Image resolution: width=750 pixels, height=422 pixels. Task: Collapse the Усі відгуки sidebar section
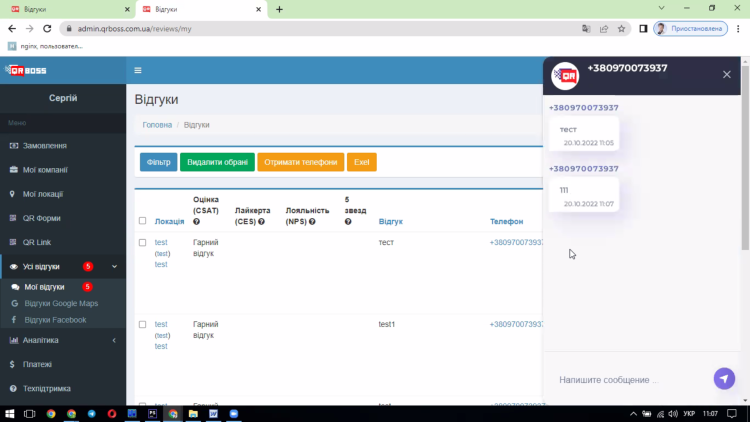pos(114,267)
